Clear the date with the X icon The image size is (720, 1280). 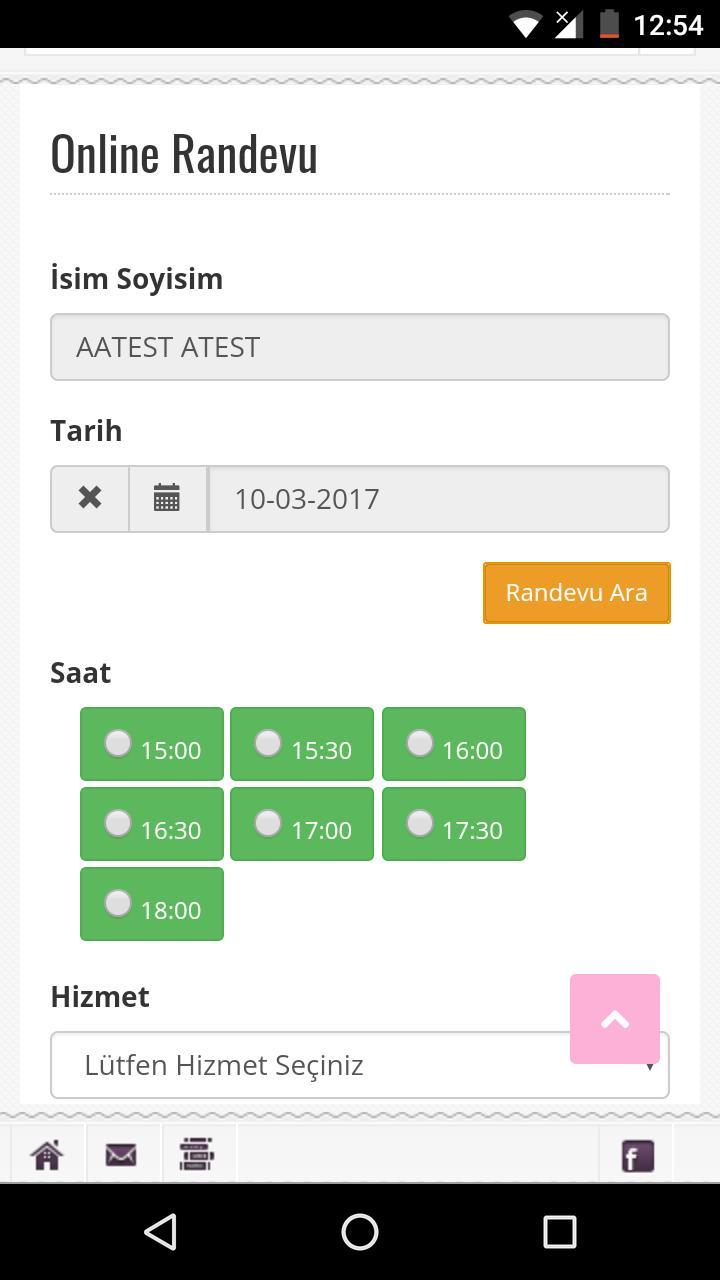(x=90, y=498)
